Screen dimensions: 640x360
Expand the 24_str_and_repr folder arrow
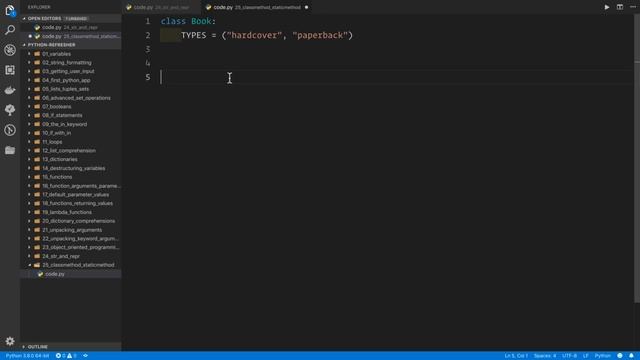click(x=29, y=256)
